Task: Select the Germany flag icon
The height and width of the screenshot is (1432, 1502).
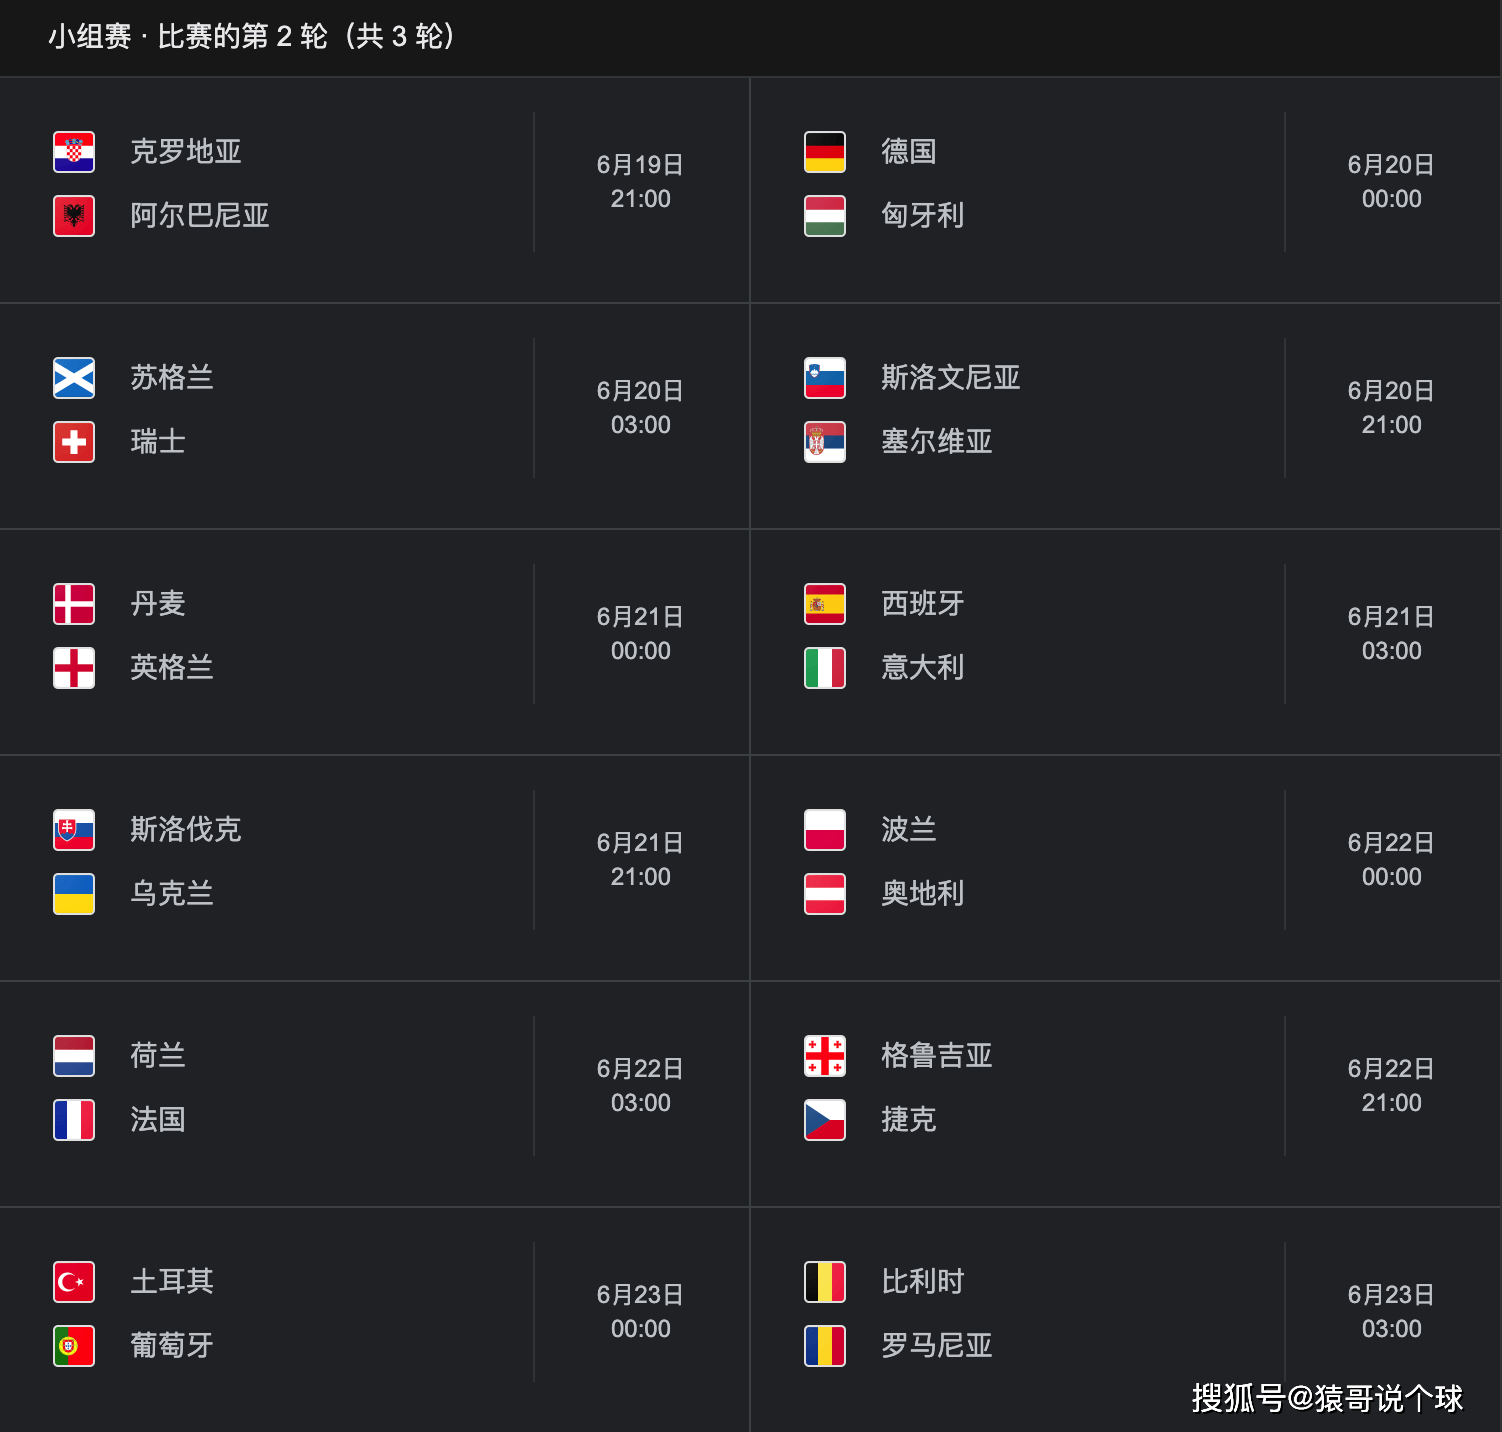Action: pos(825,152)
